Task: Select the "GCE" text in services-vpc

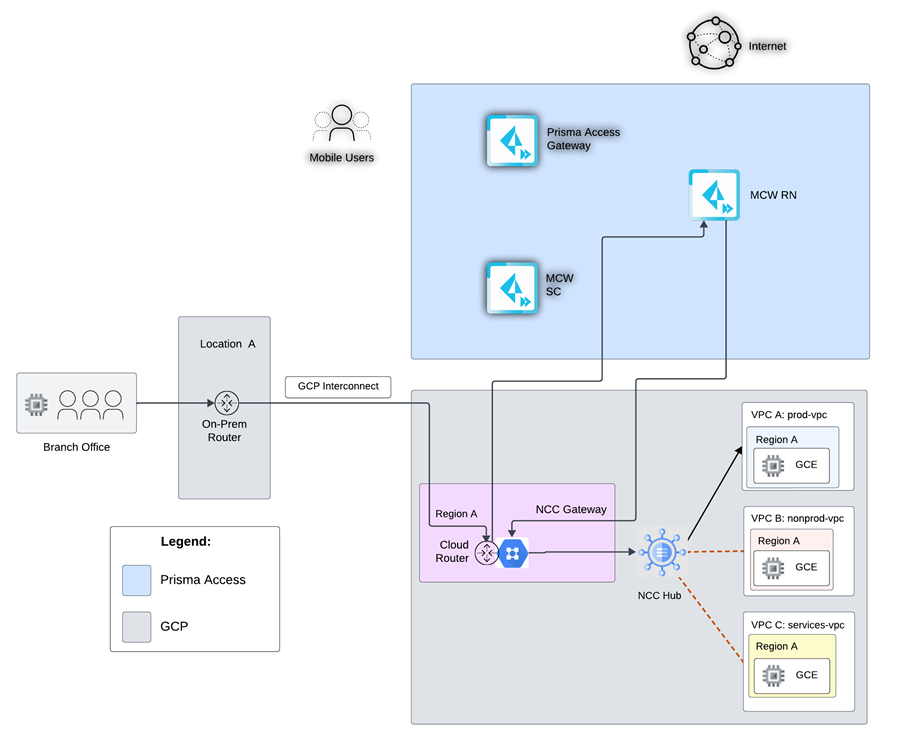Action: tap(806, 675)
